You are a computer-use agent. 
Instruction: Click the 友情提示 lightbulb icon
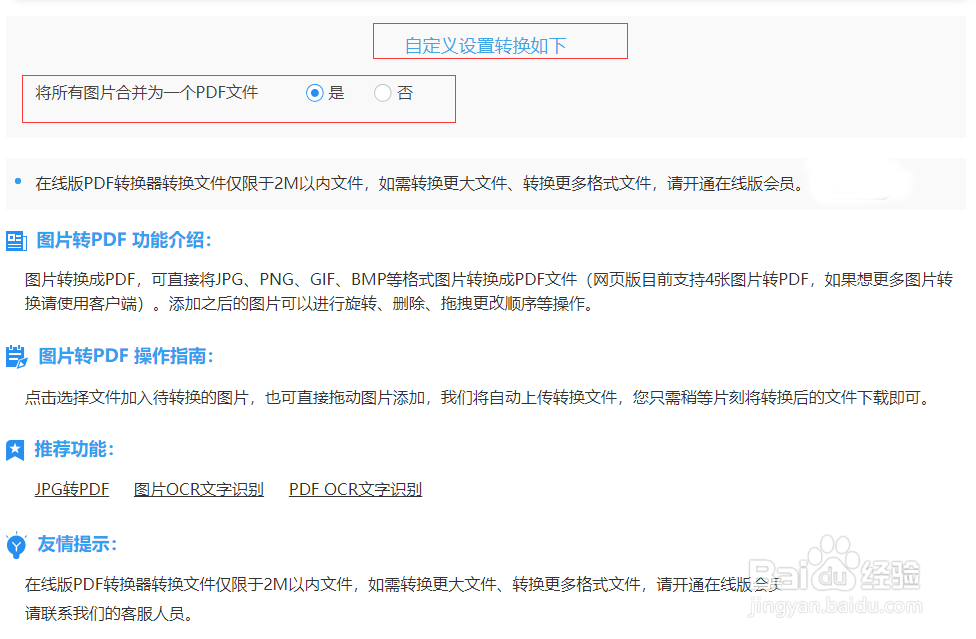(x=16, y=545)
